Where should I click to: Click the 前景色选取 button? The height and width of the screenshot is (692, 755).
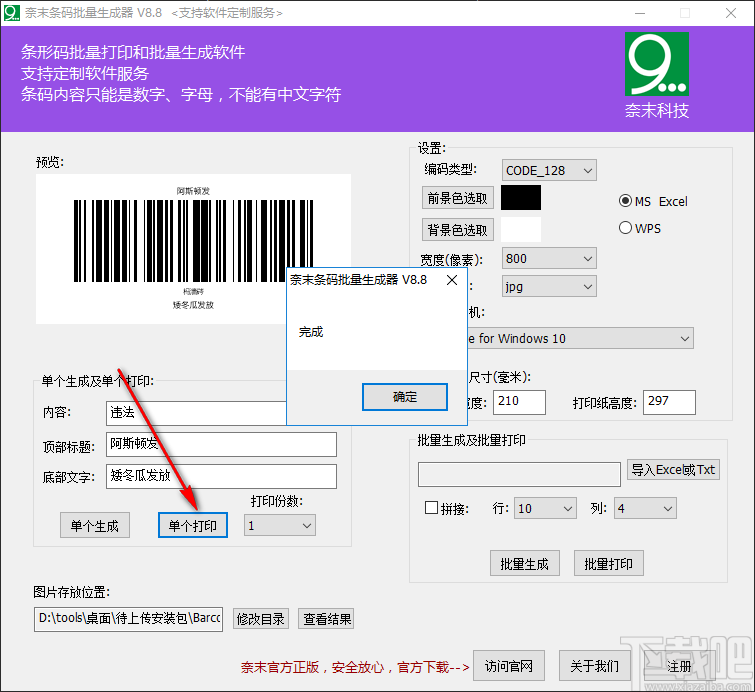pos(457,198)
